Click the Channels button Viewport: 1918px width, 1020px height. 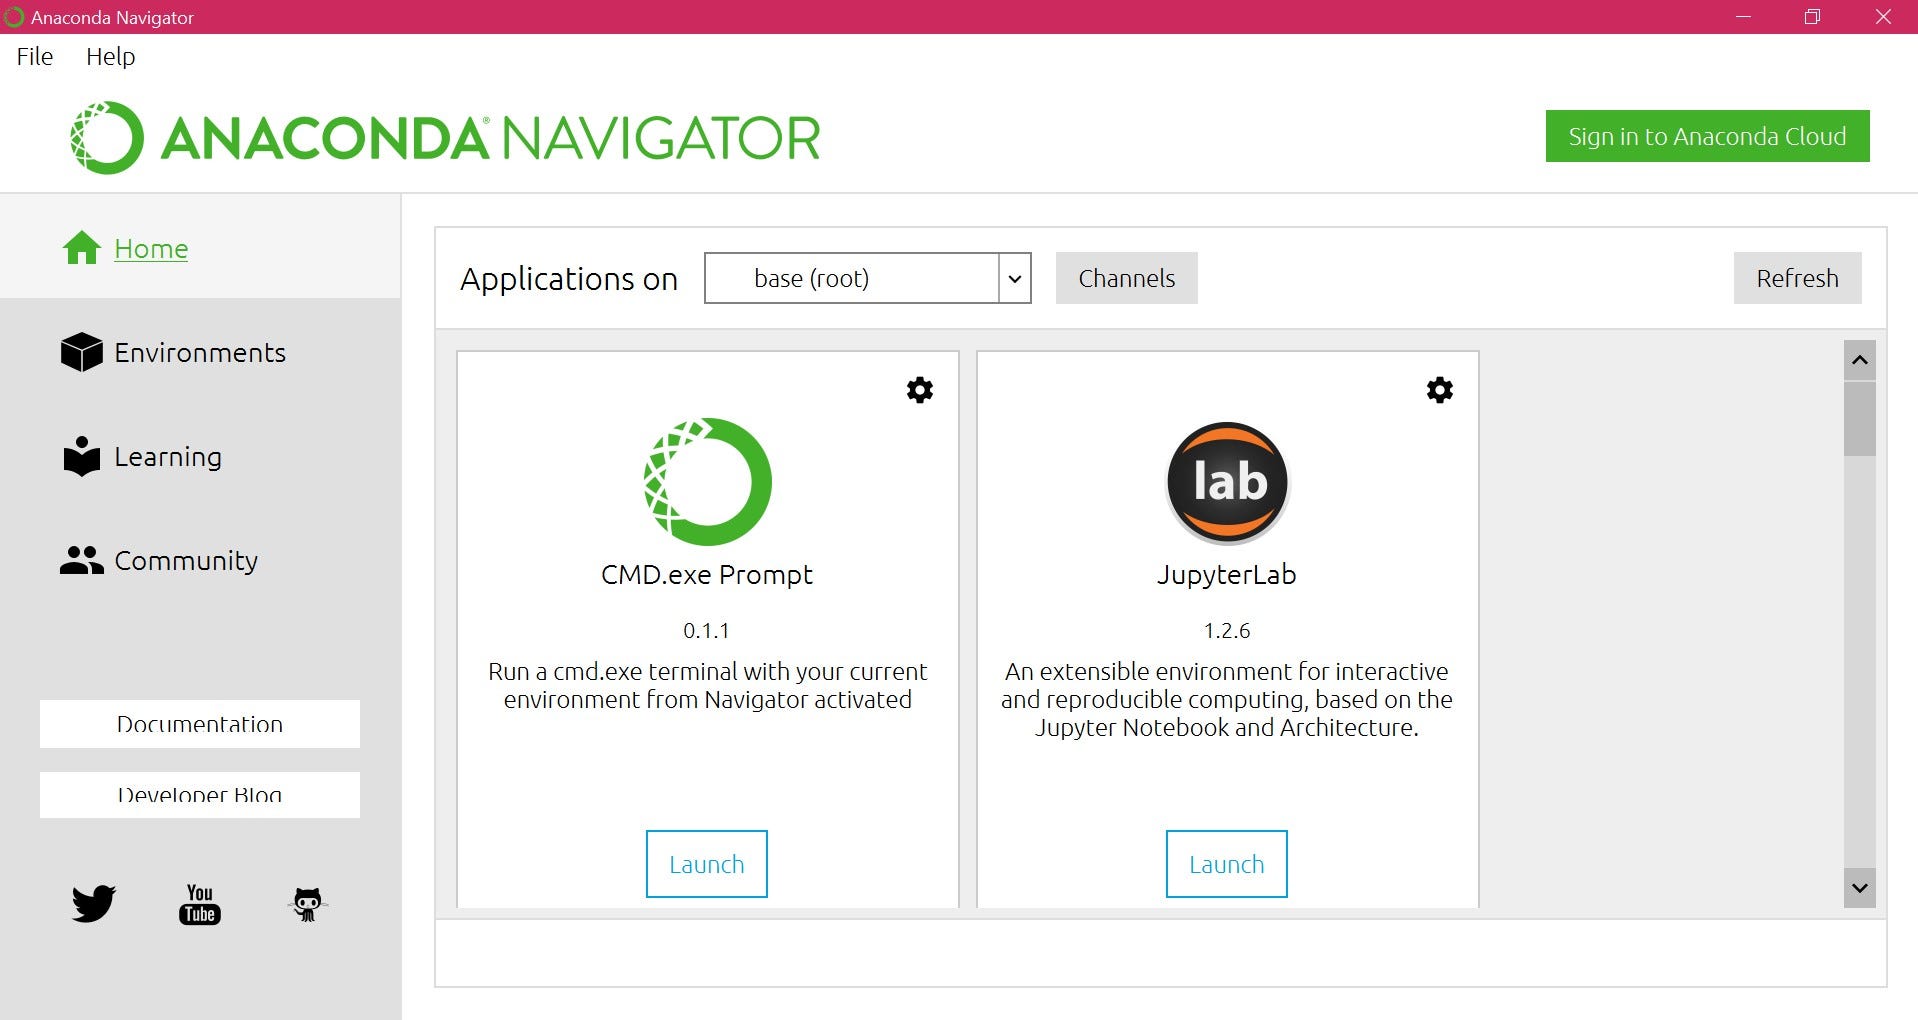tap(1127, 278)
